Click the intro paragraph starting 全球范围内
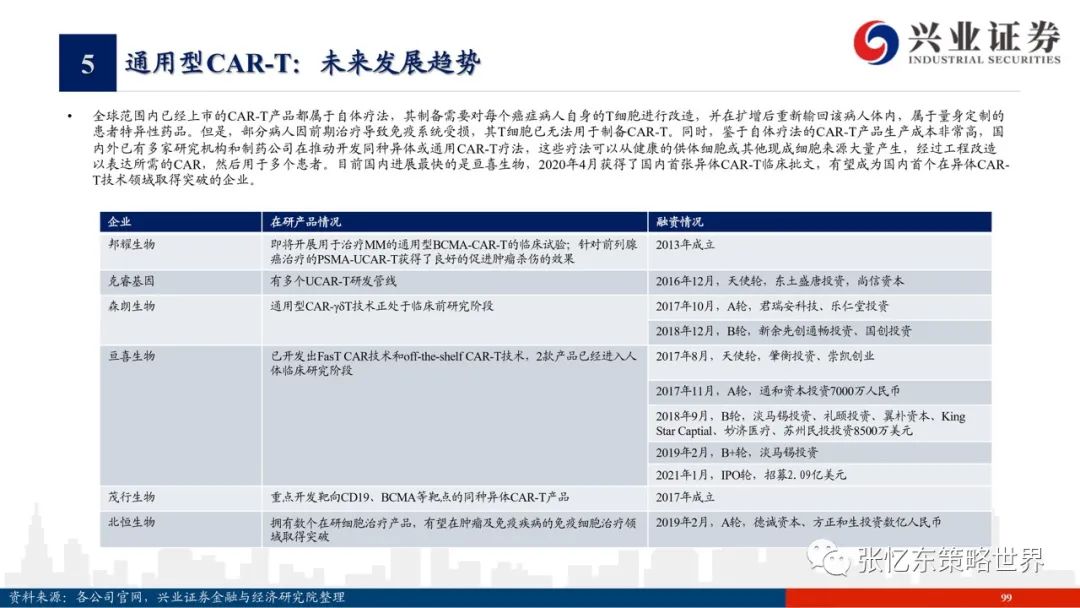The width and height of the screenshot is (1080, 608). (550, 148)
